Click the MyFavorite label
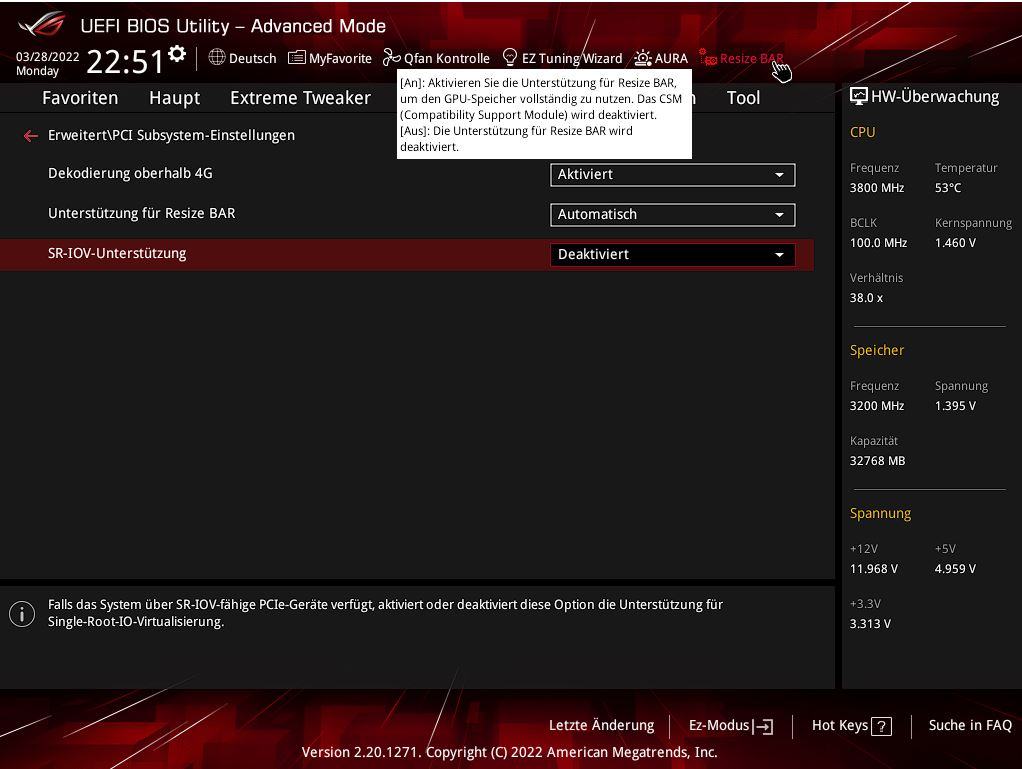 (x=340, y=59)
